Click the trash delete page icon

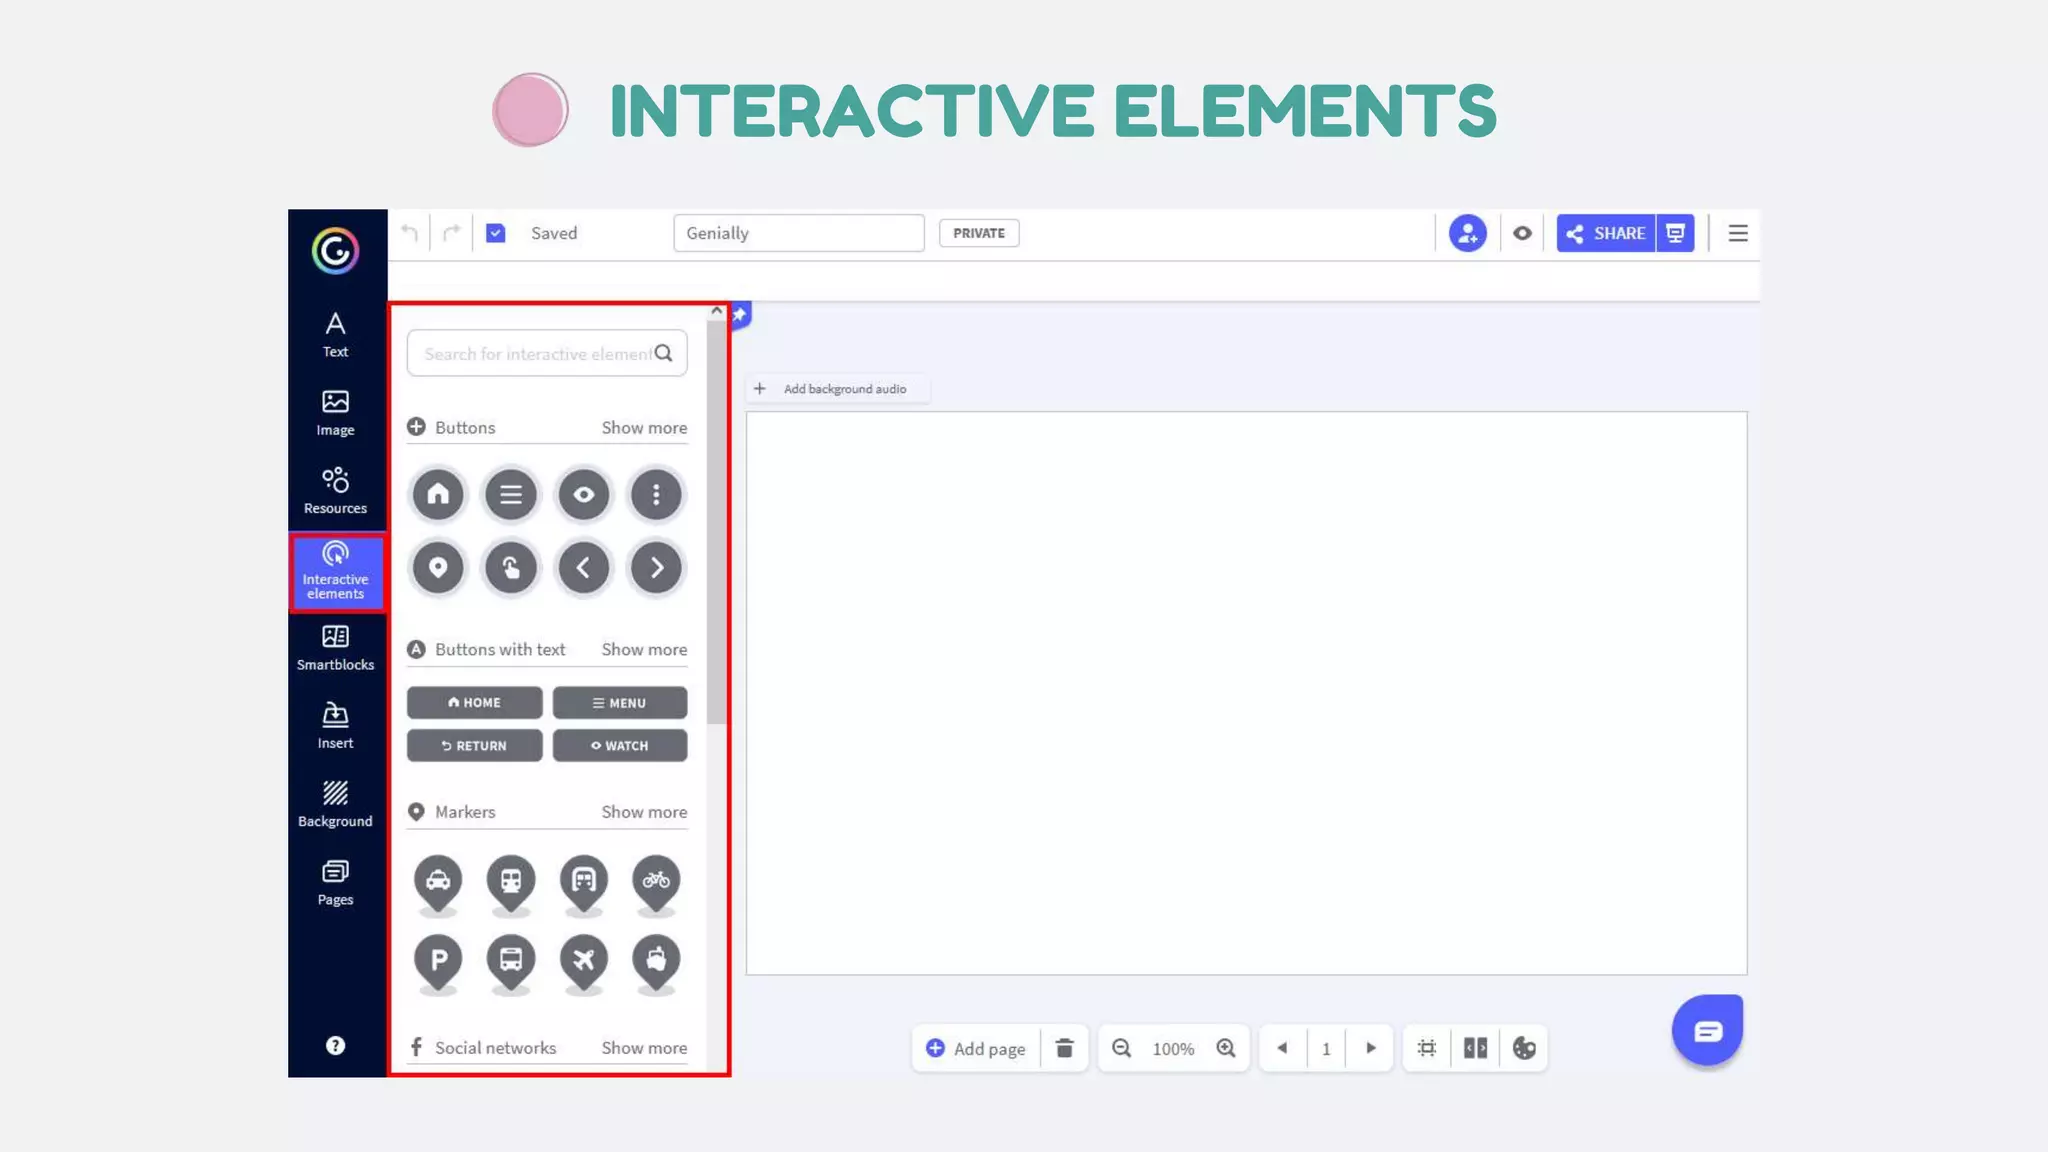[x=1064, y=1048]
